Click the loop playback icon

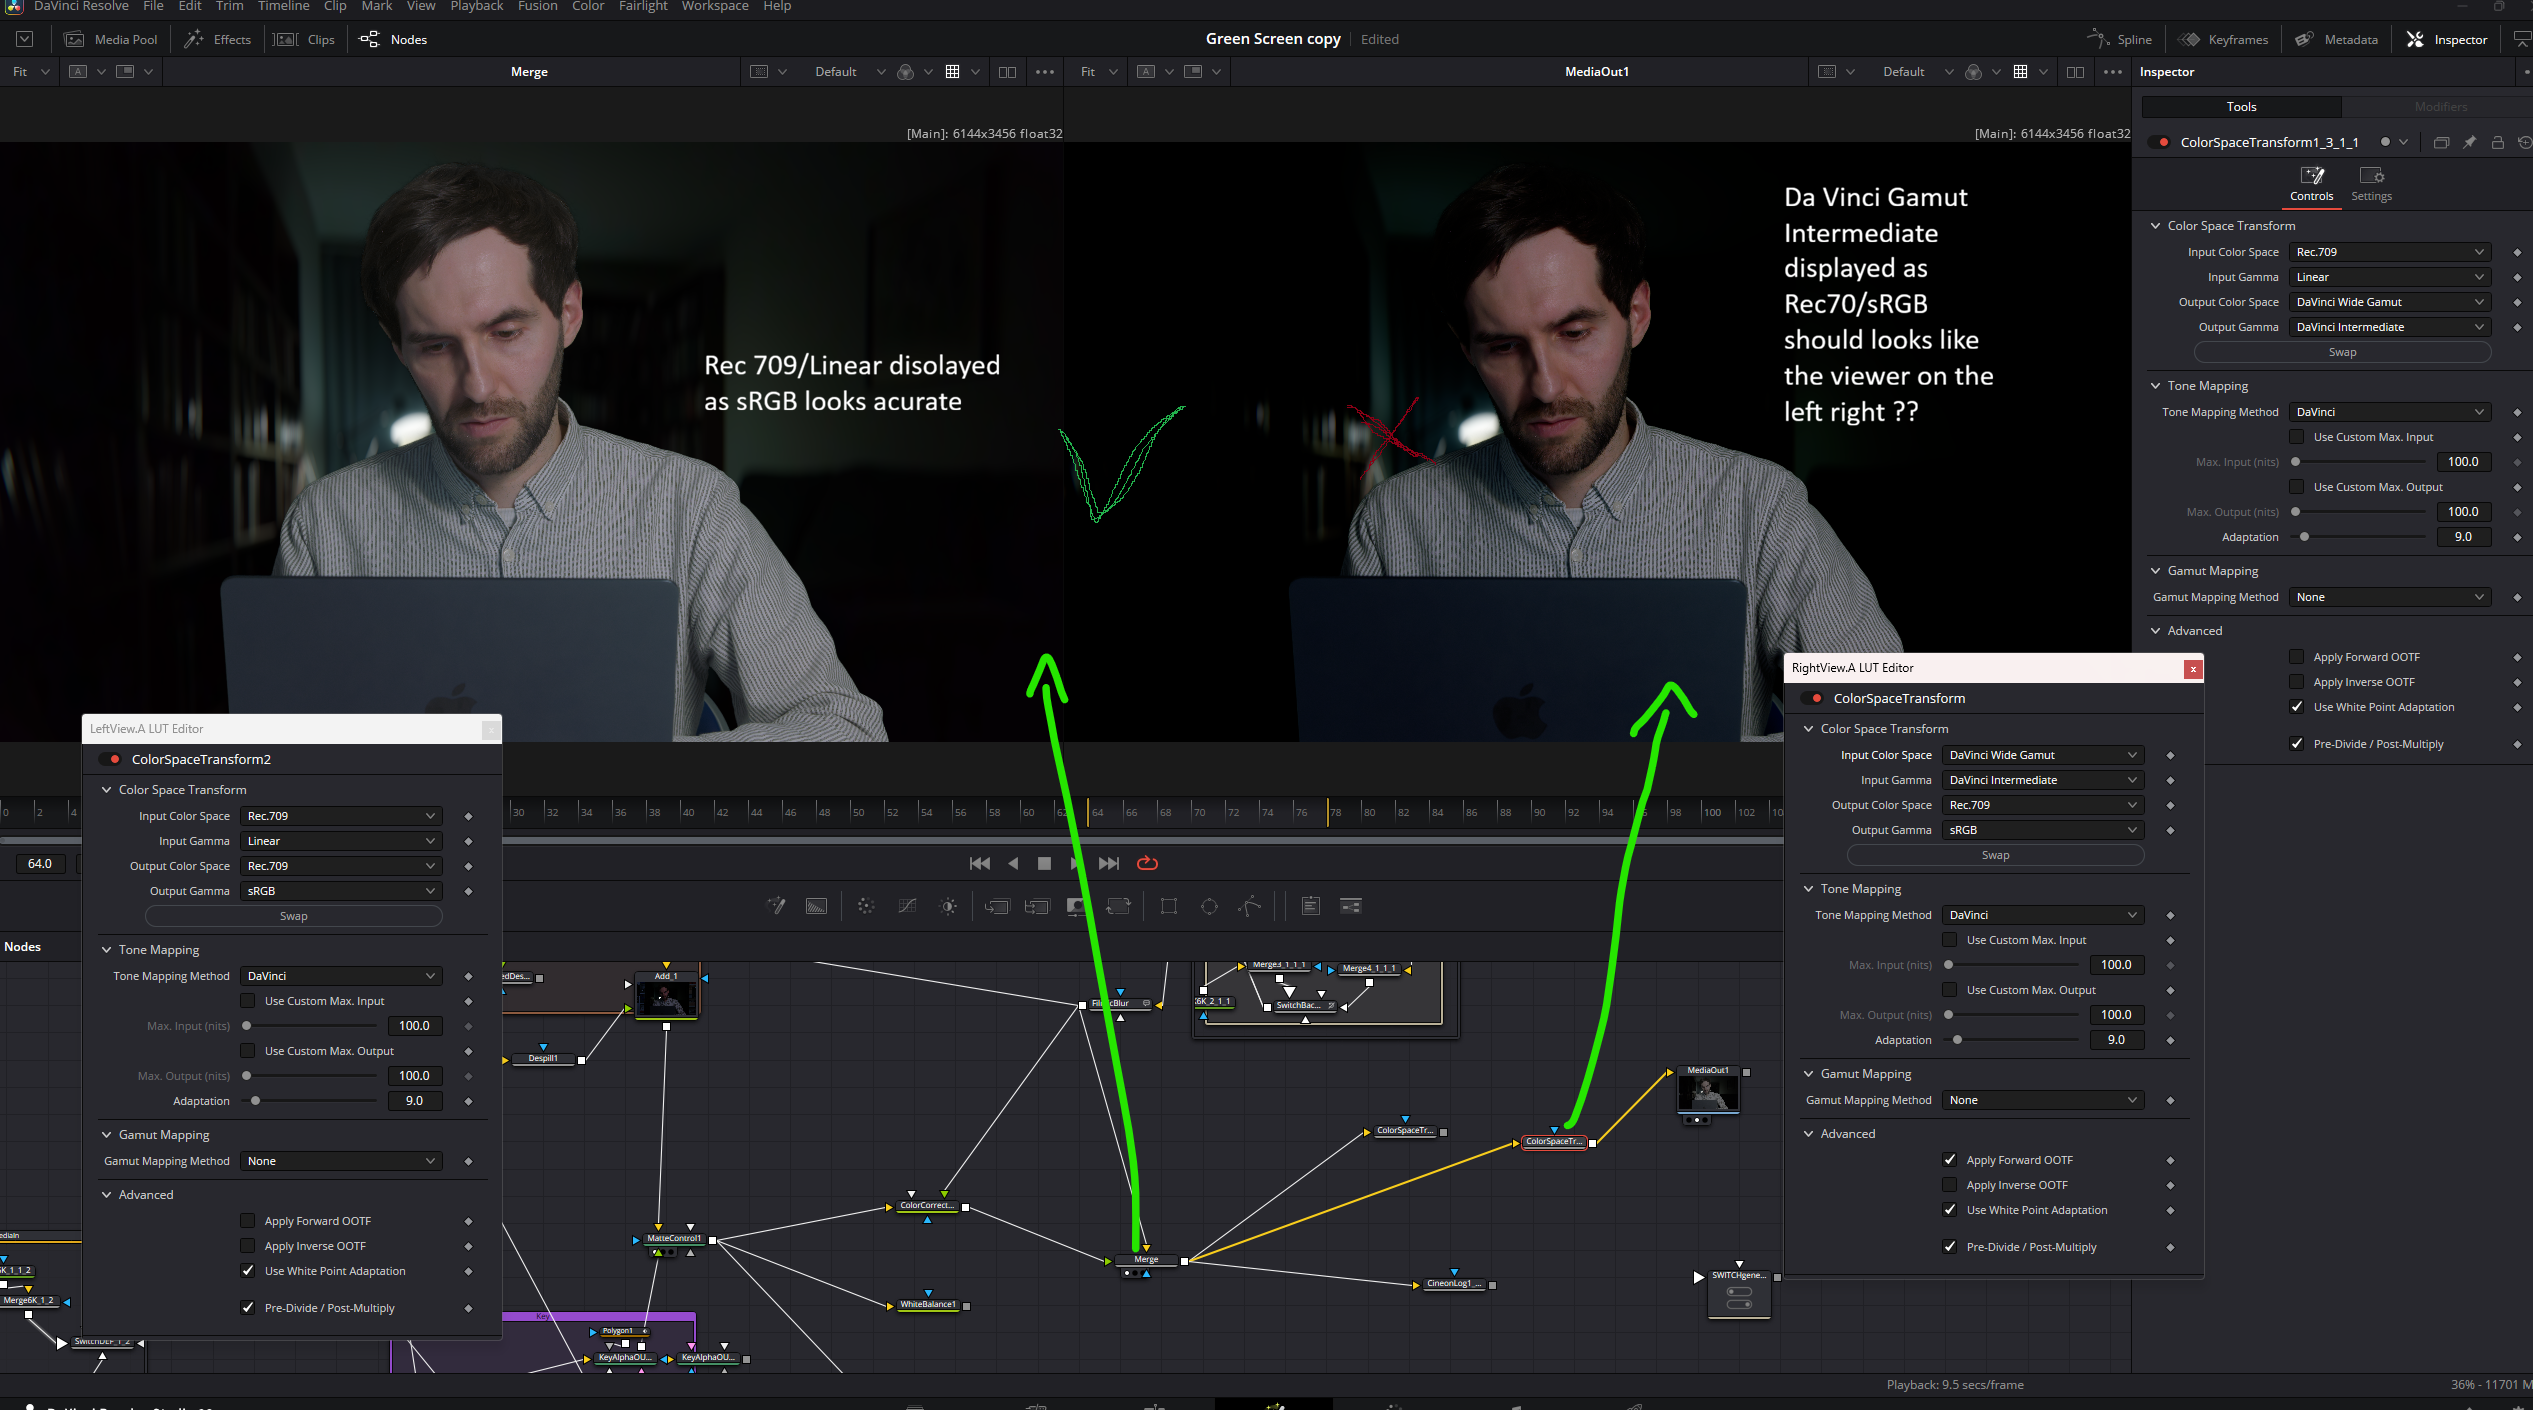(1147, 863)
